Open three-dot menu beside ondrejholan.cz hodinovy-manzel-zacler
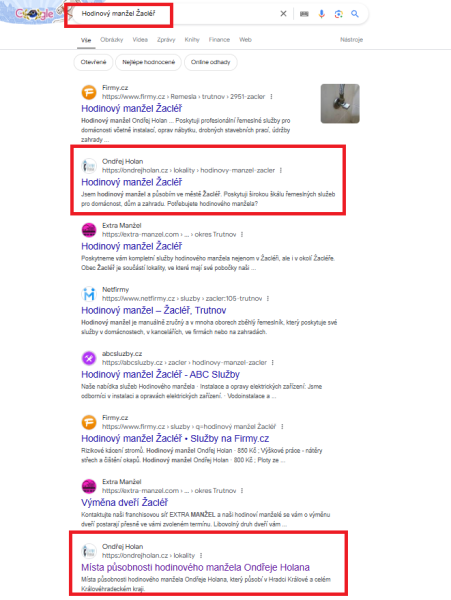This screenshot has width=451, height=600. pos(281,170)
